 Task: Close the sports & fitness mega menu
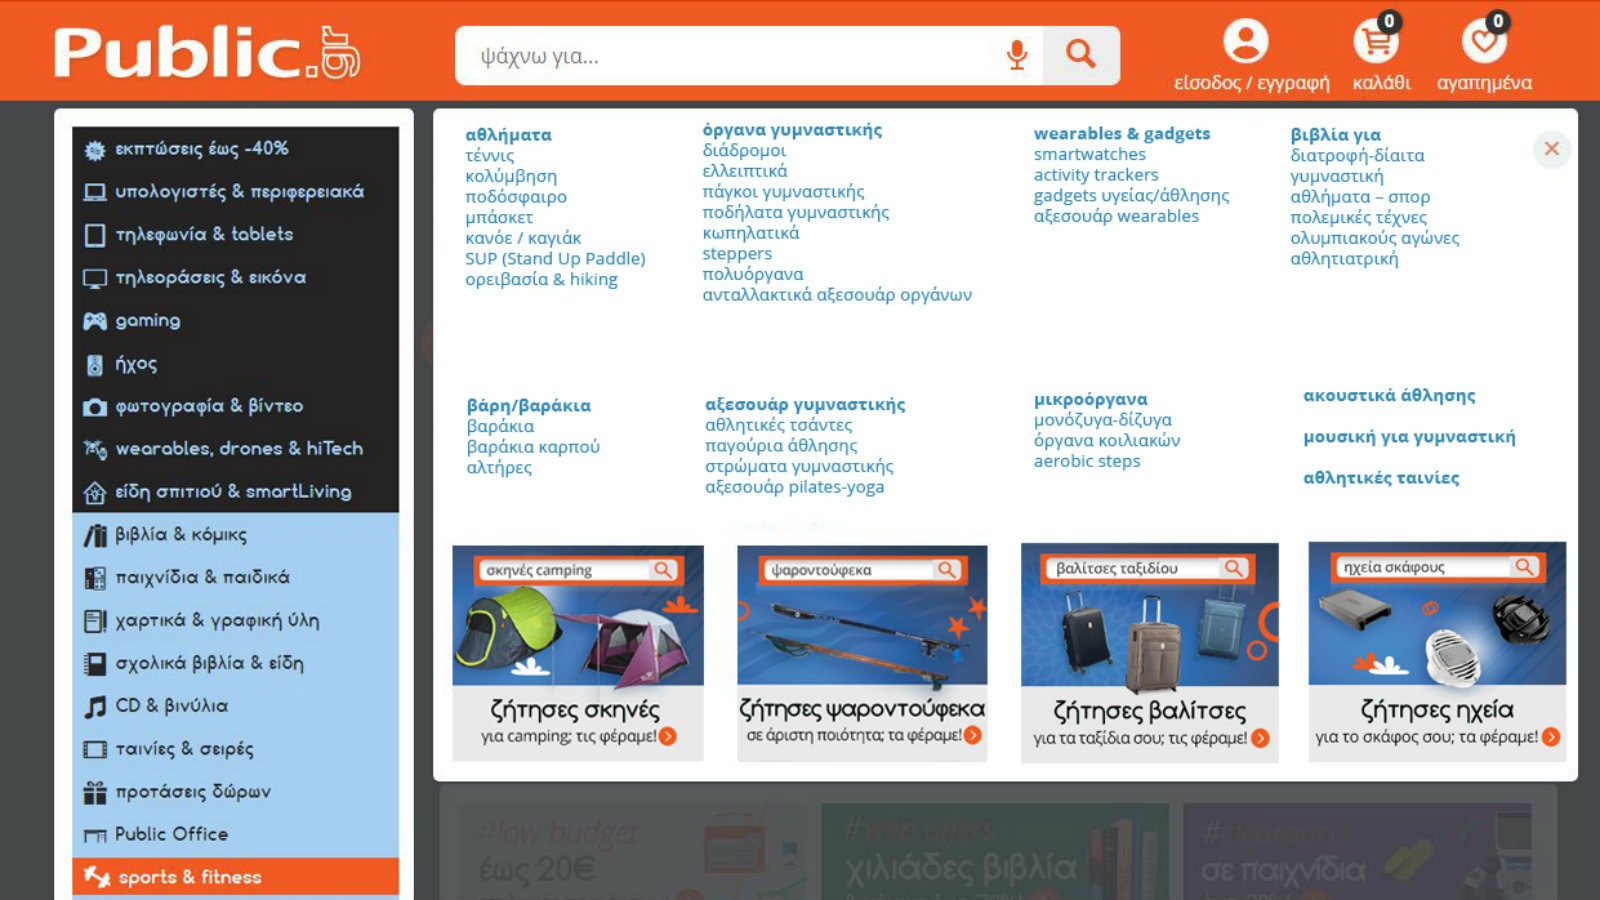pyautogui.click(x=1551, y=149)
